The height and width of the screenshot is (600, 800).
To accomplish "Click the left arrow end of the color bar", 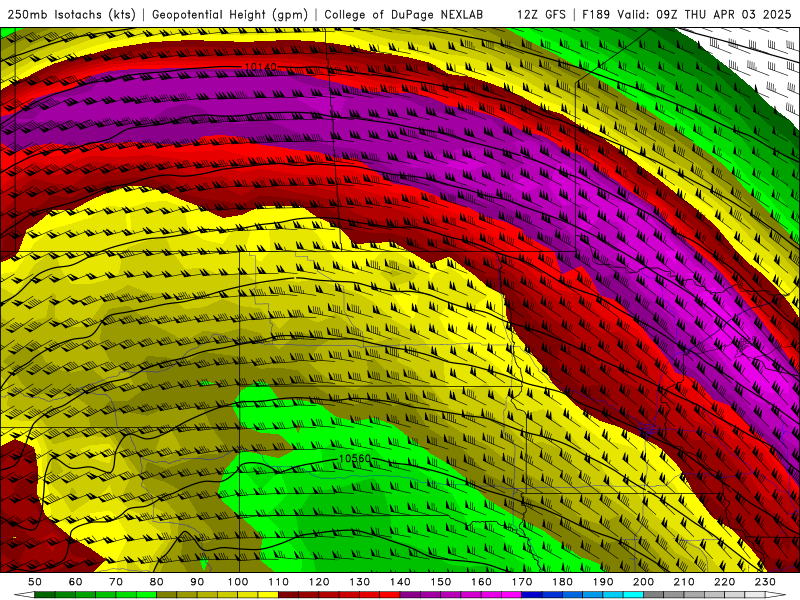I will [x=24, y=595].
